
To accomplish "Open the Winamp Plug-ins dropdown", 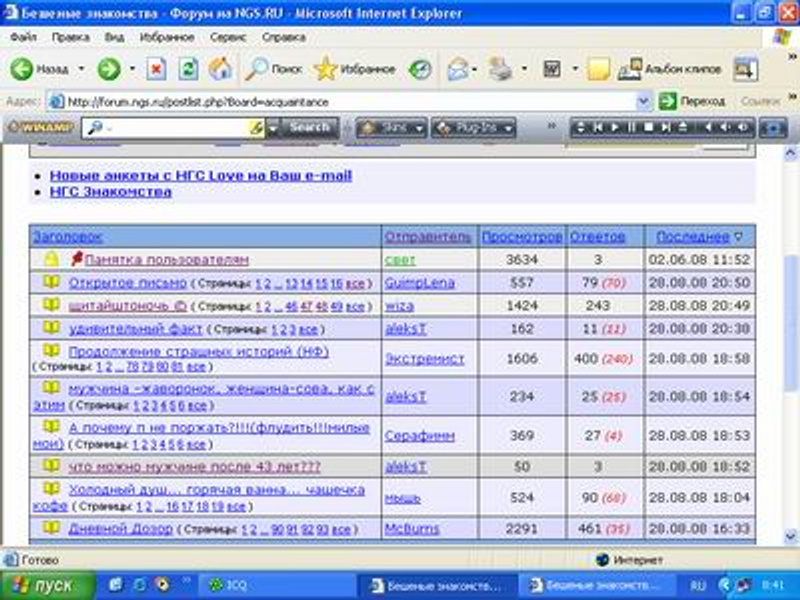I will [x=471, y=128].
